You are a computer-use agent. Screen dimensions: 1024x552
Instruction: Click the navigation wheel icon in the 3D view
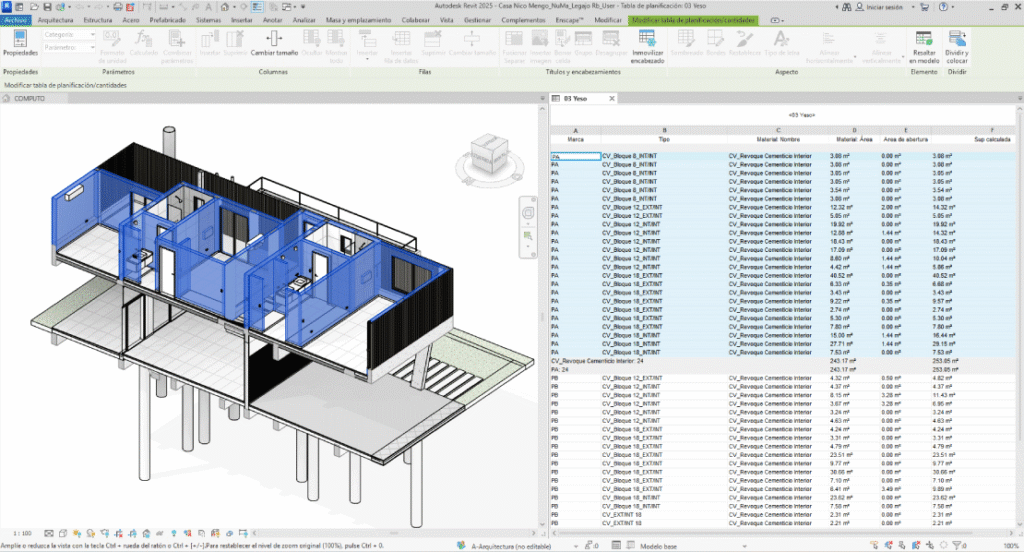click(x=528, y=213)
